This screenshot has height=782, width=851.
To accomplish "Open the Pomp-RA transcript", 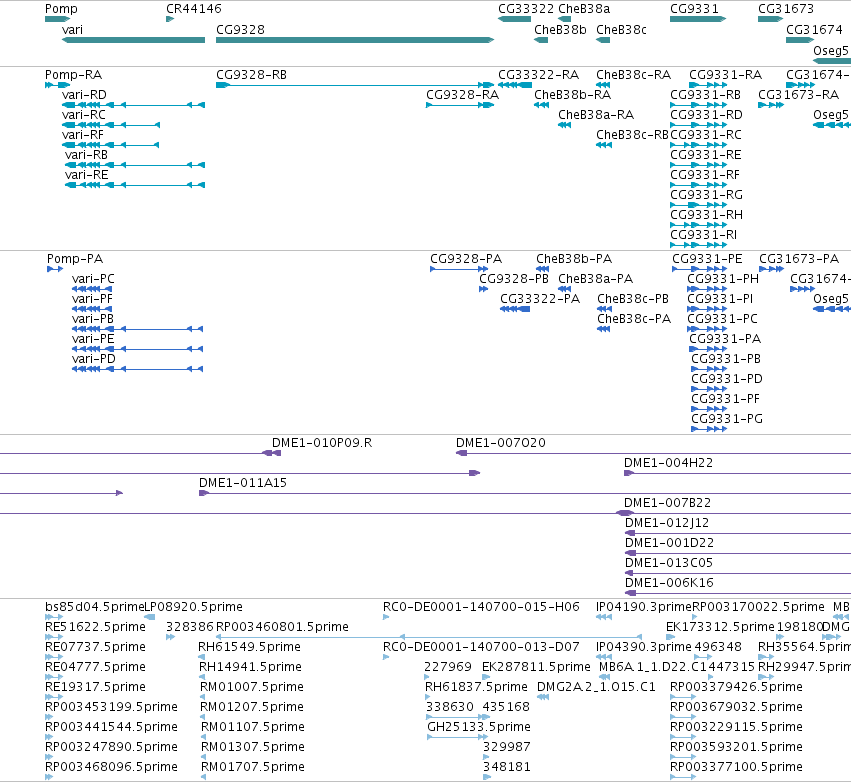I will (58, 85).
